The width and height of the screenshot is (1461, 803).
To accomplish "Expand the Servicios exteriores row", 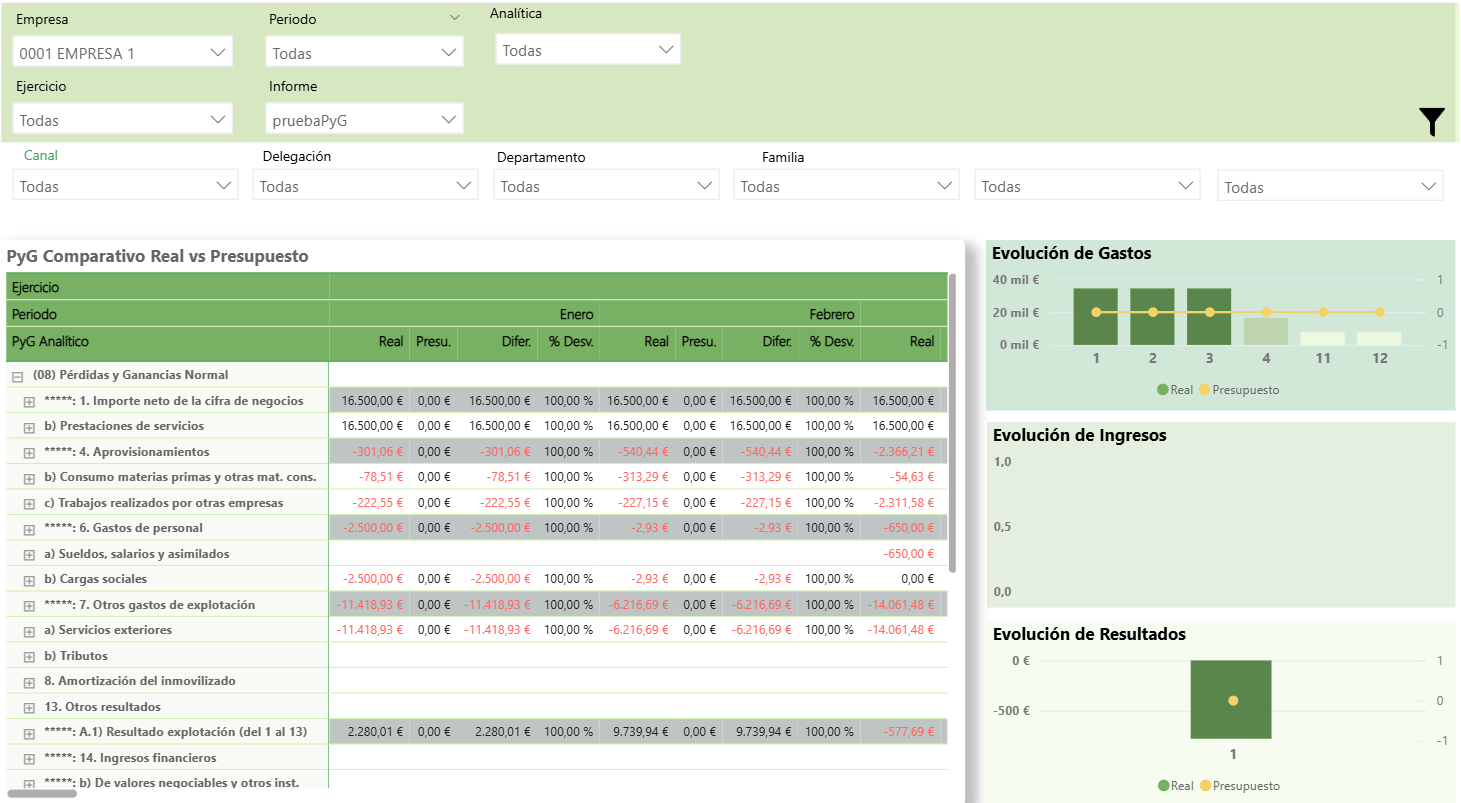I will click(30, 631).
